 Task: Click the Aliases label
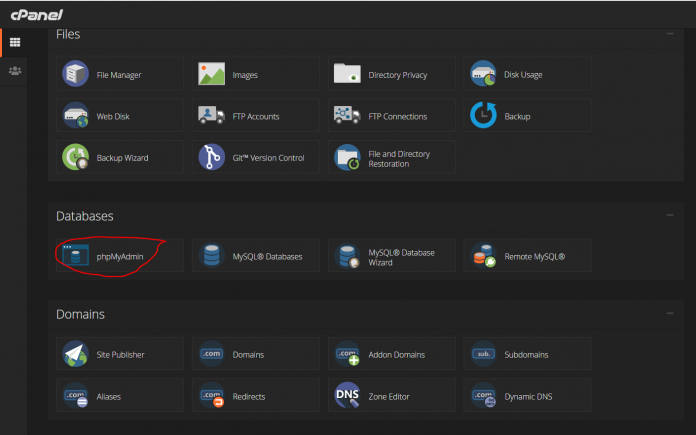[109, 397]
